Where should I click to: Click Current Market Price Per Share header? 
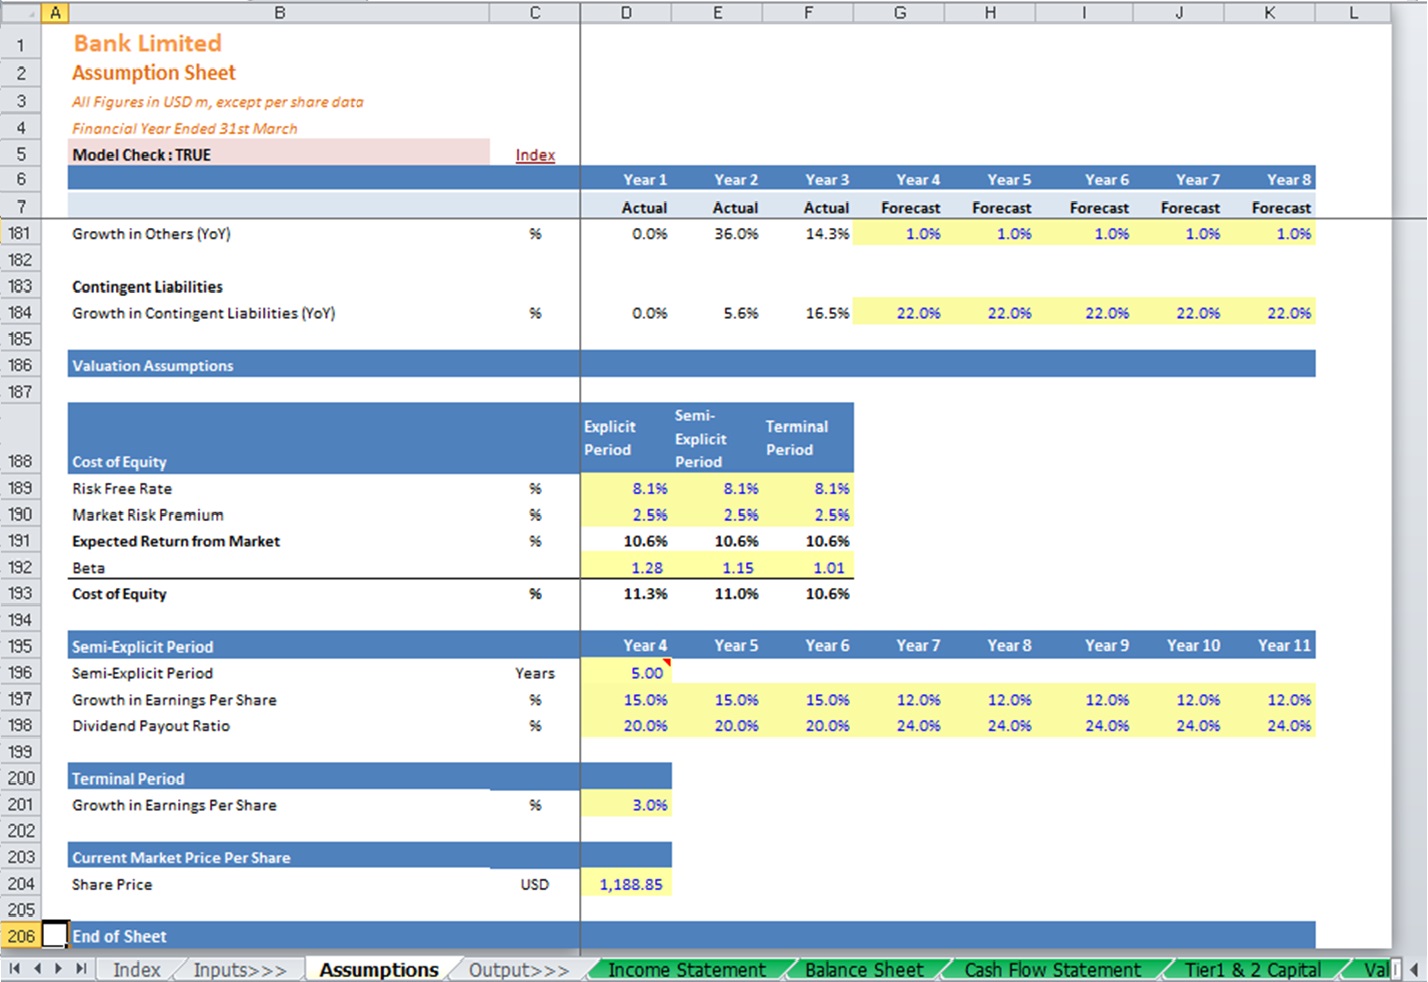tap(181, 857)
